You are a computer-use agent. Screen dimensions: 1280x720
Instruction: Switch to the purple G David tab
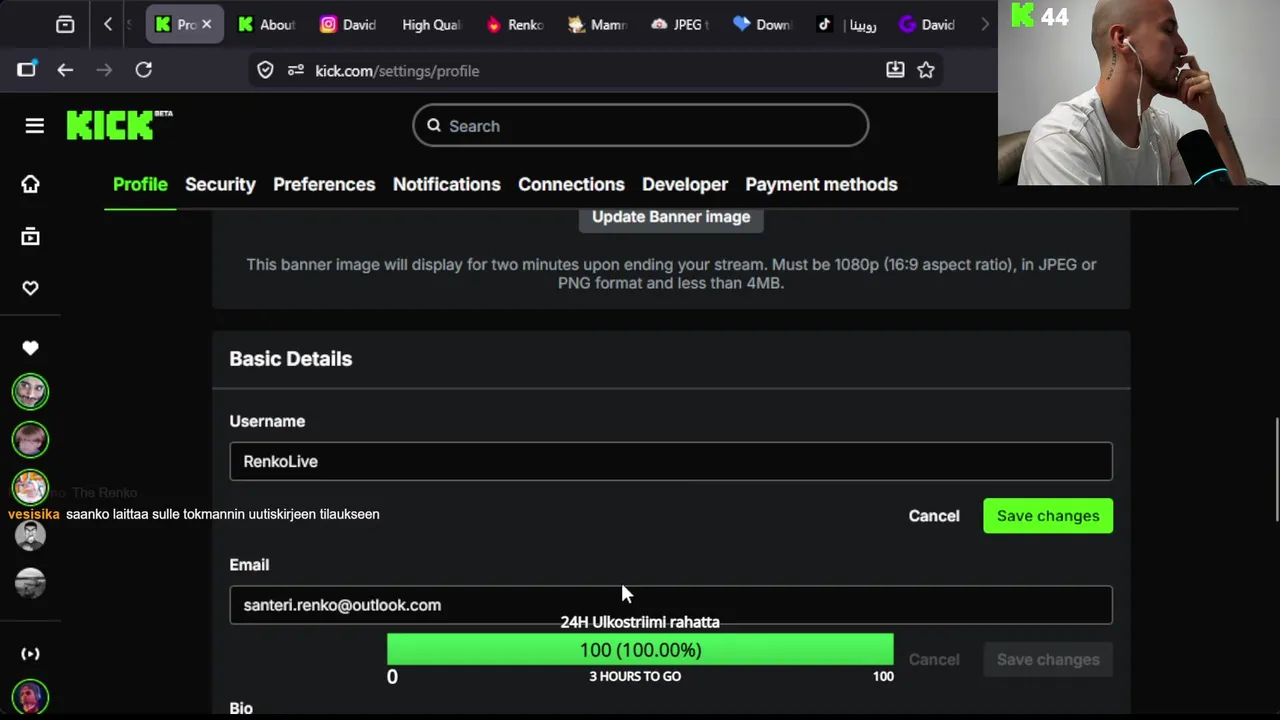(x=927, y=24)
